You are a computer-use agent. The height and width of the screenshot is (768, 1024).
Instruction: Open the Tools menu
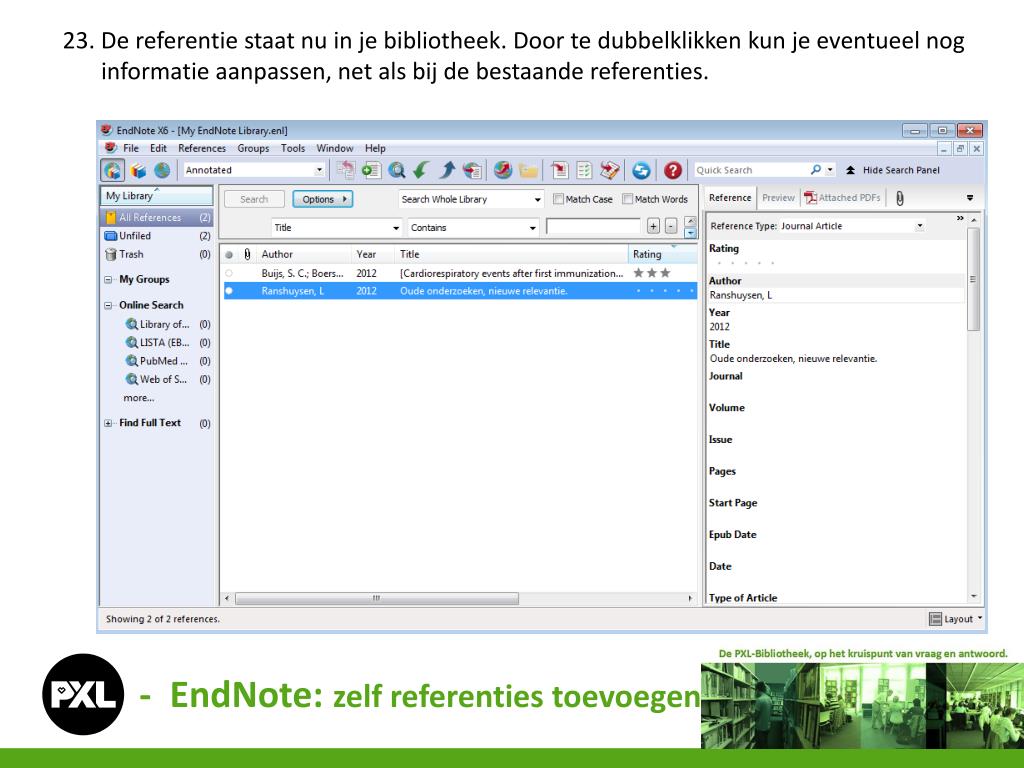pos(293,148)
